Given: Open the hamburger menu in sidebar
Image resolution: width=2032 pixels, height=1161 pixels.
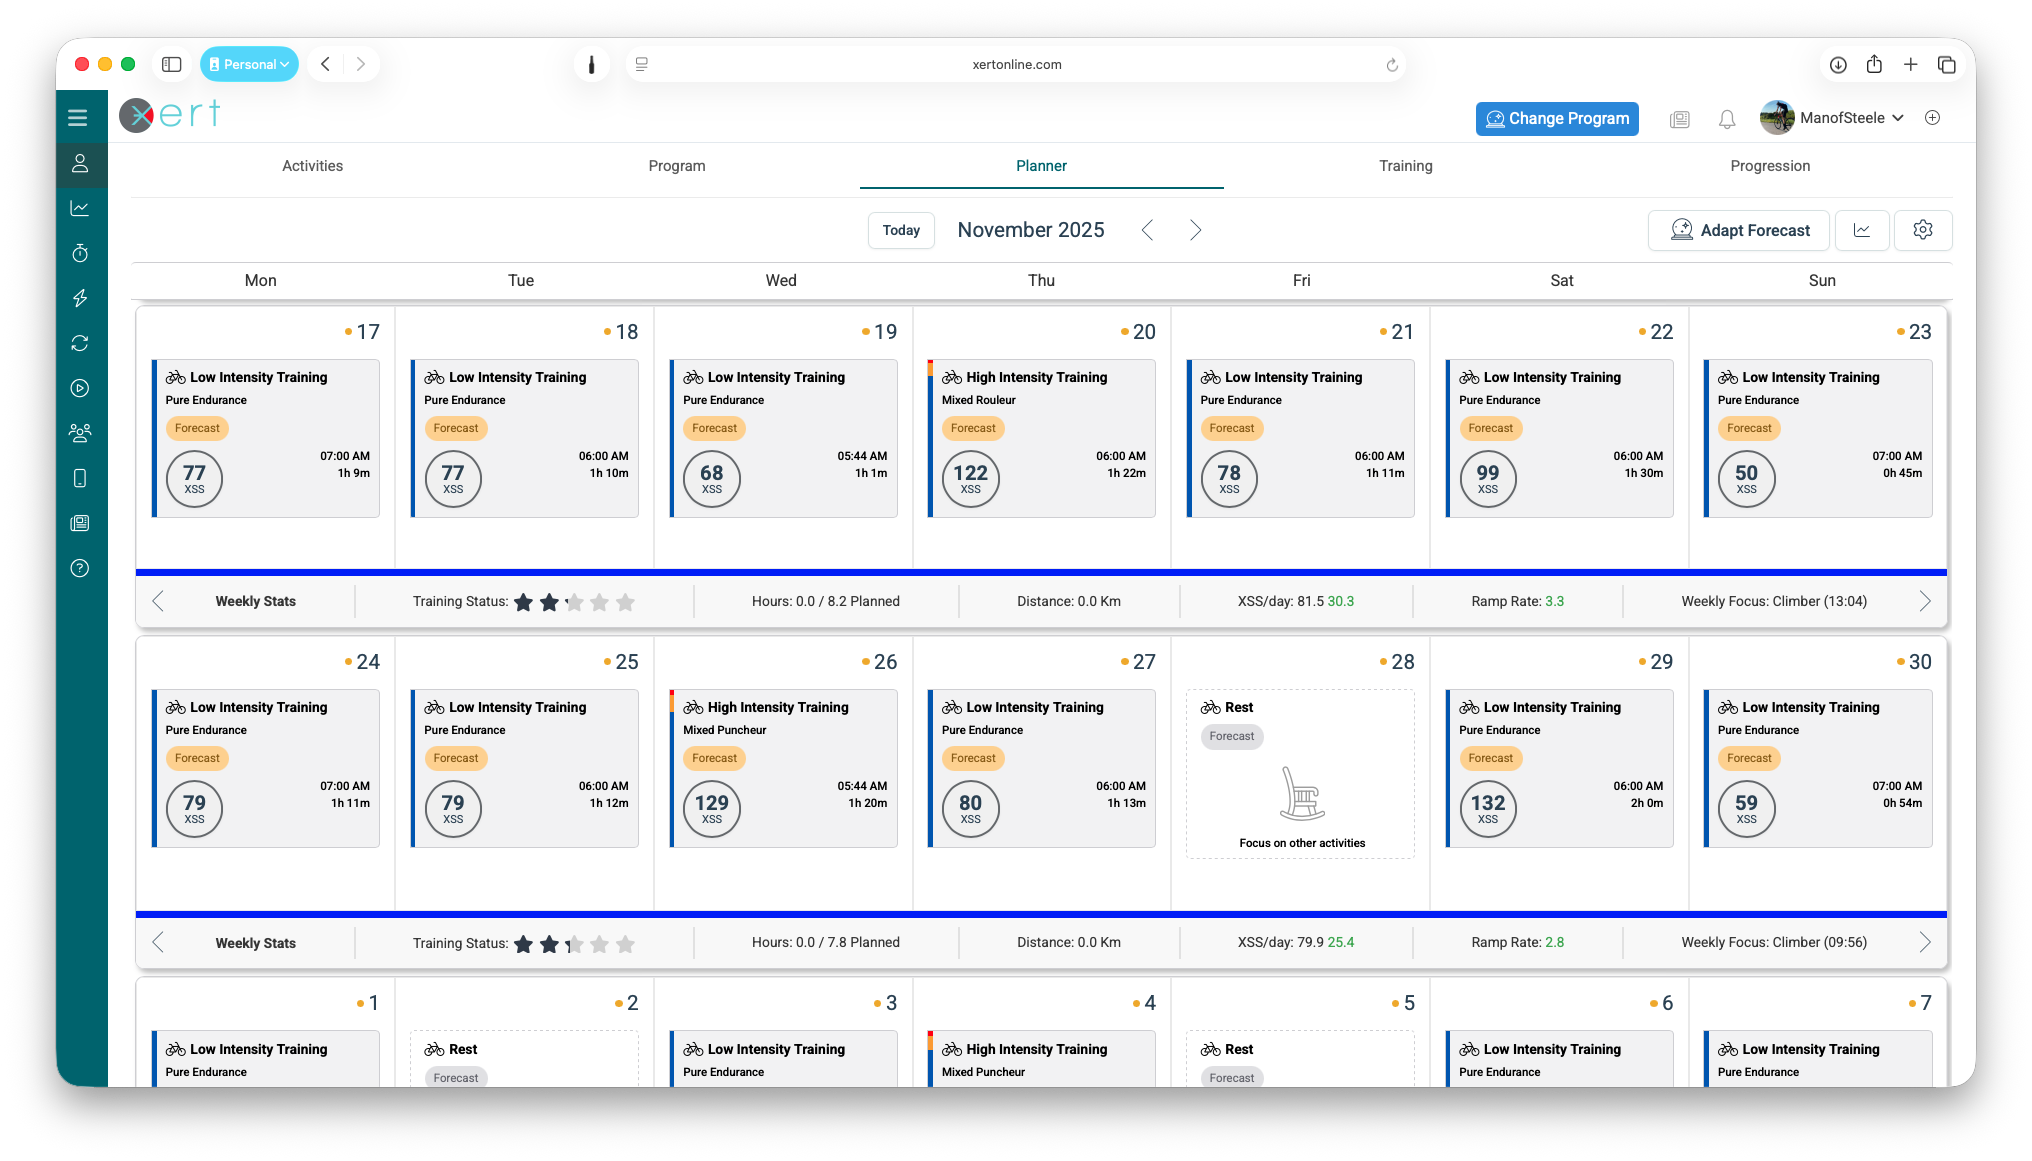Looking at the screenshot, I should [x=78, y=118].
